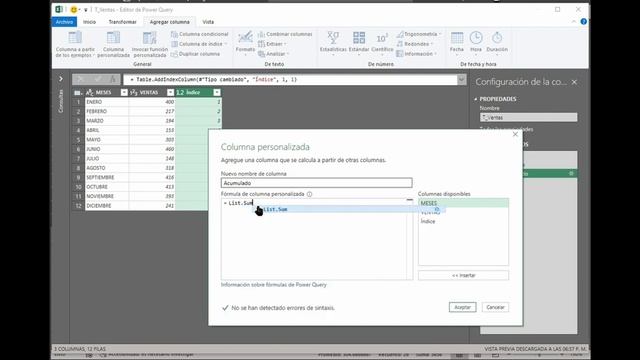Expand the Consultas side pane
Image resolution: width=640 pixels, height=360 pixels.
61,79
